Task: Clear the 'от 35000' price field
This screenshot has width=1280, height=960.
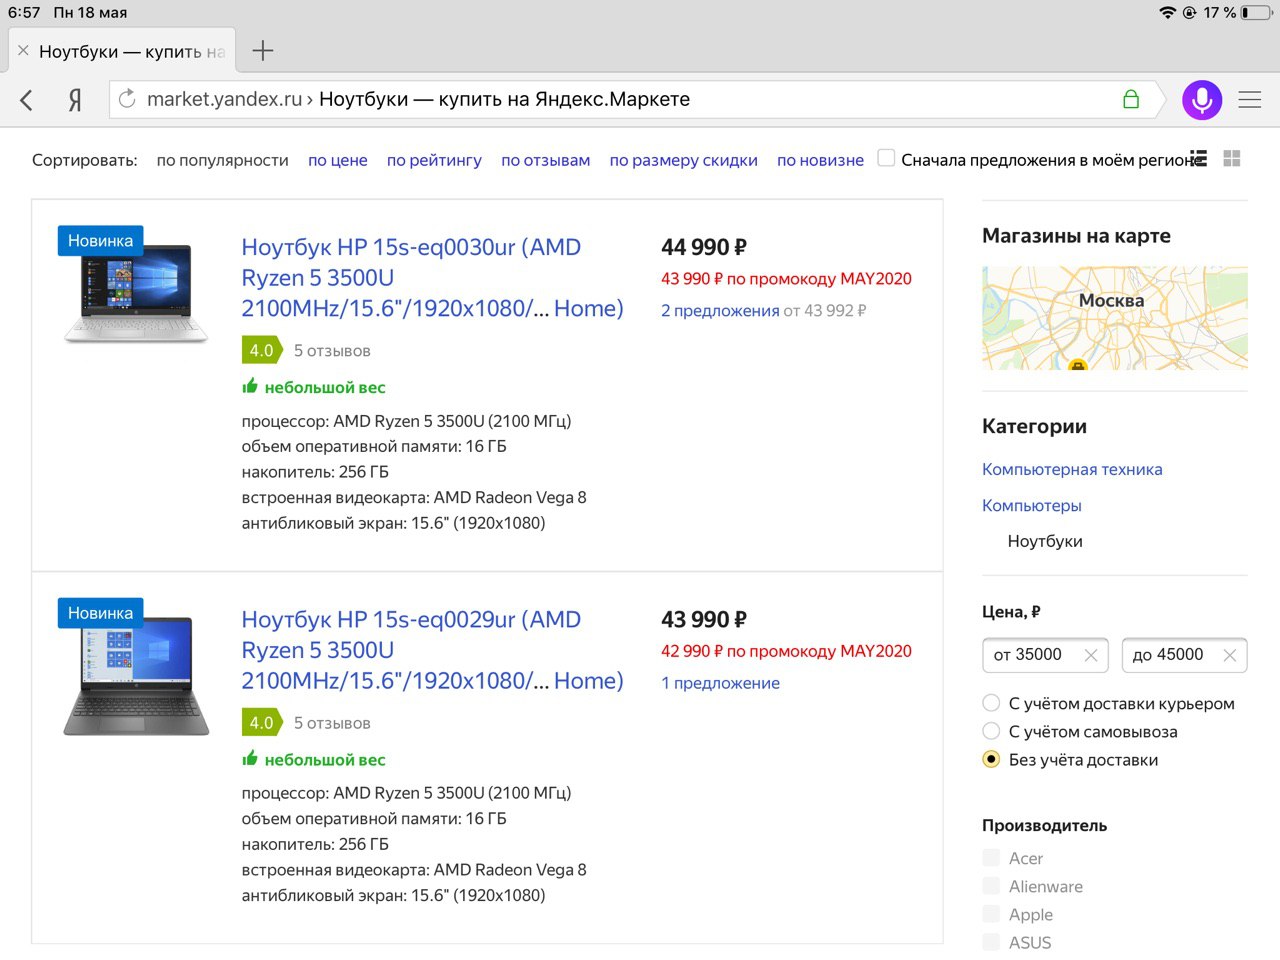Action: tap(1091, 655)
